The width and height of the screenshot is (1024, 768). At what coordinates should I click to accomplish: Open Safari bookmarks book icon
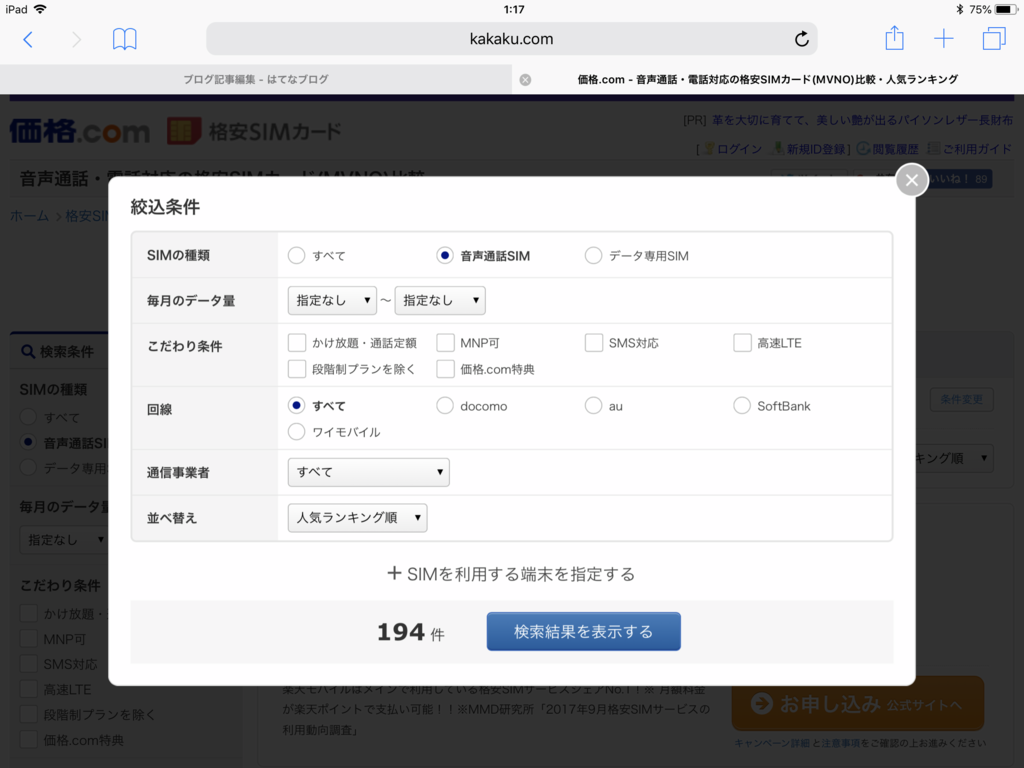124,39
